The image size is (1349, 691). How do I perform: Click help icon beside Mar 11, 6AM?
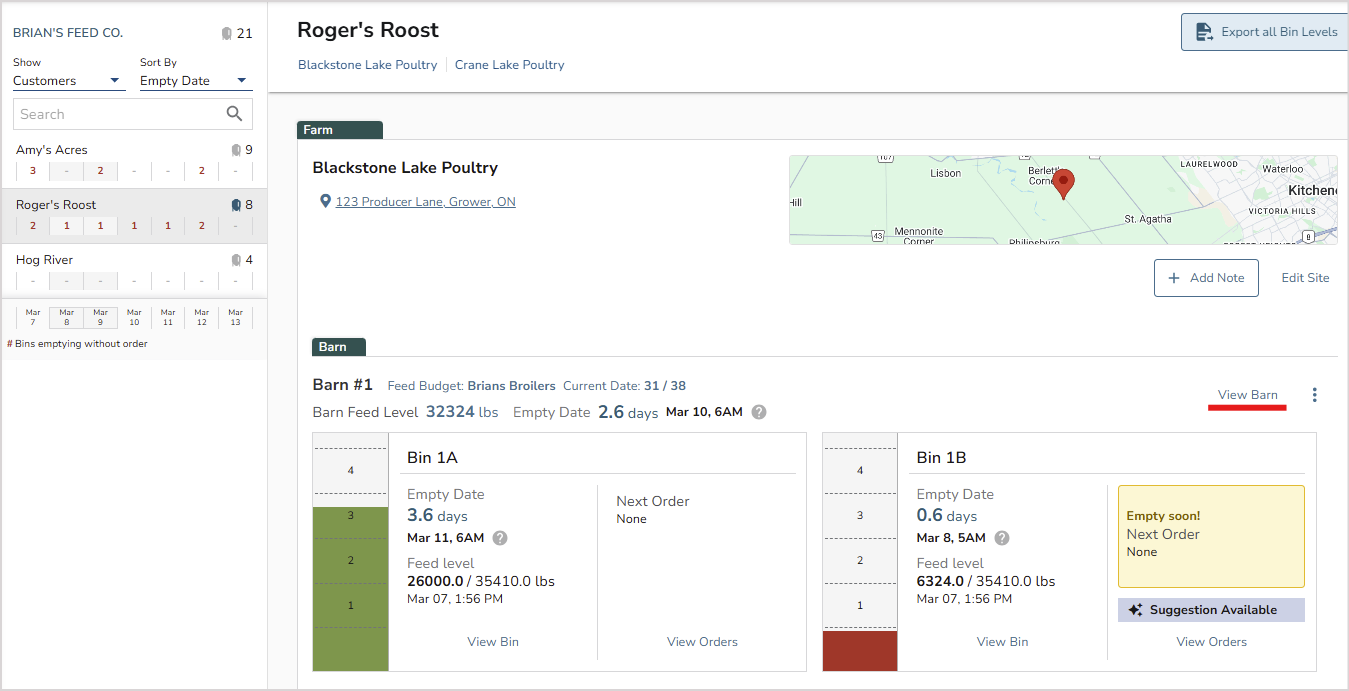point(500,538)
